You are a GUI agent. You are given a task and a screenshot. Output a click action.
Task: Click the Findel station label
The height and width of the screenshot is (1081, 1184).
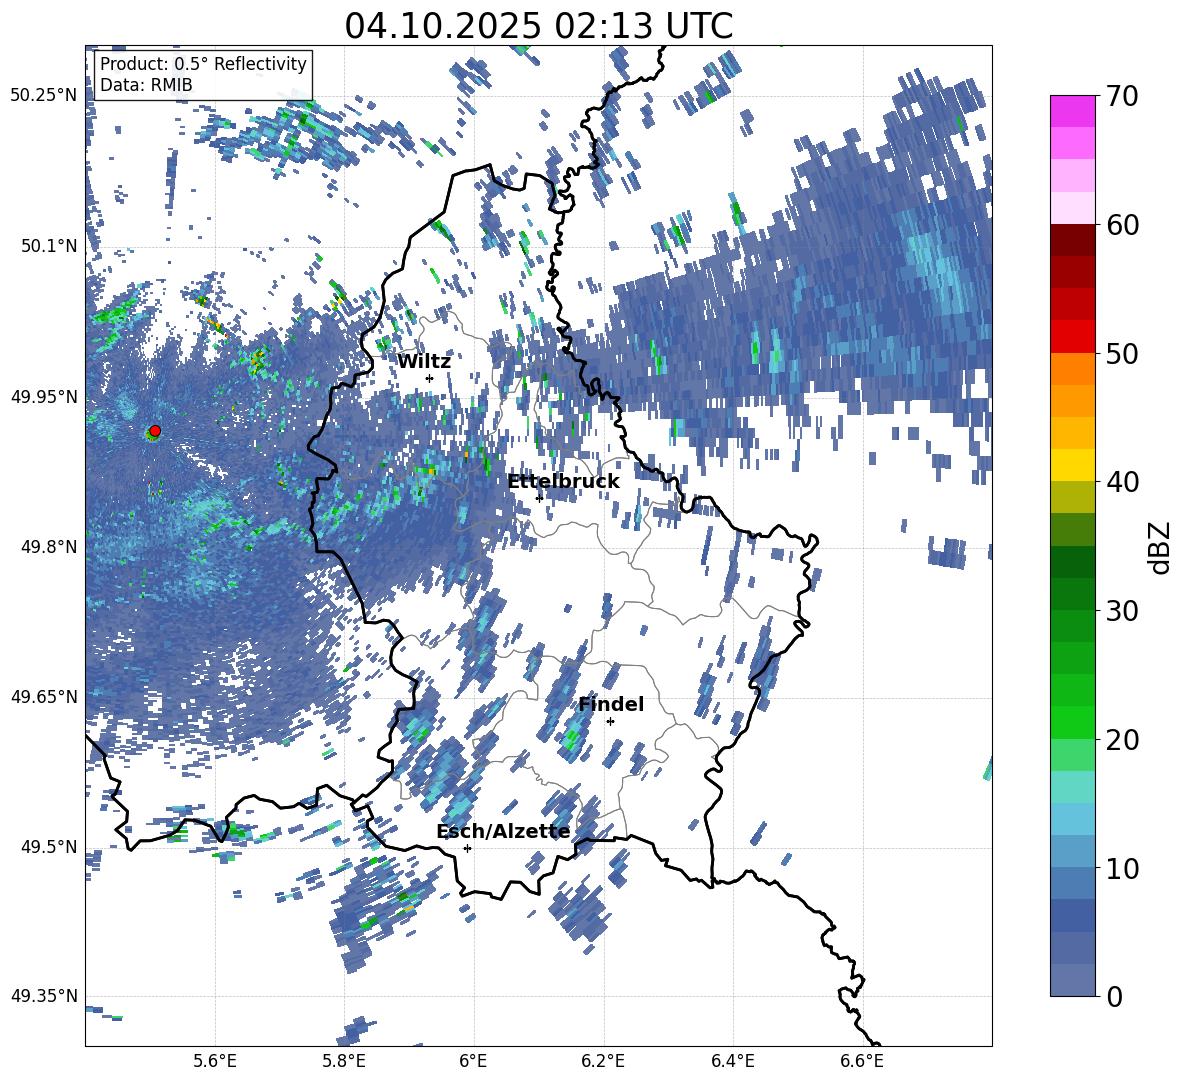(611, 704)
